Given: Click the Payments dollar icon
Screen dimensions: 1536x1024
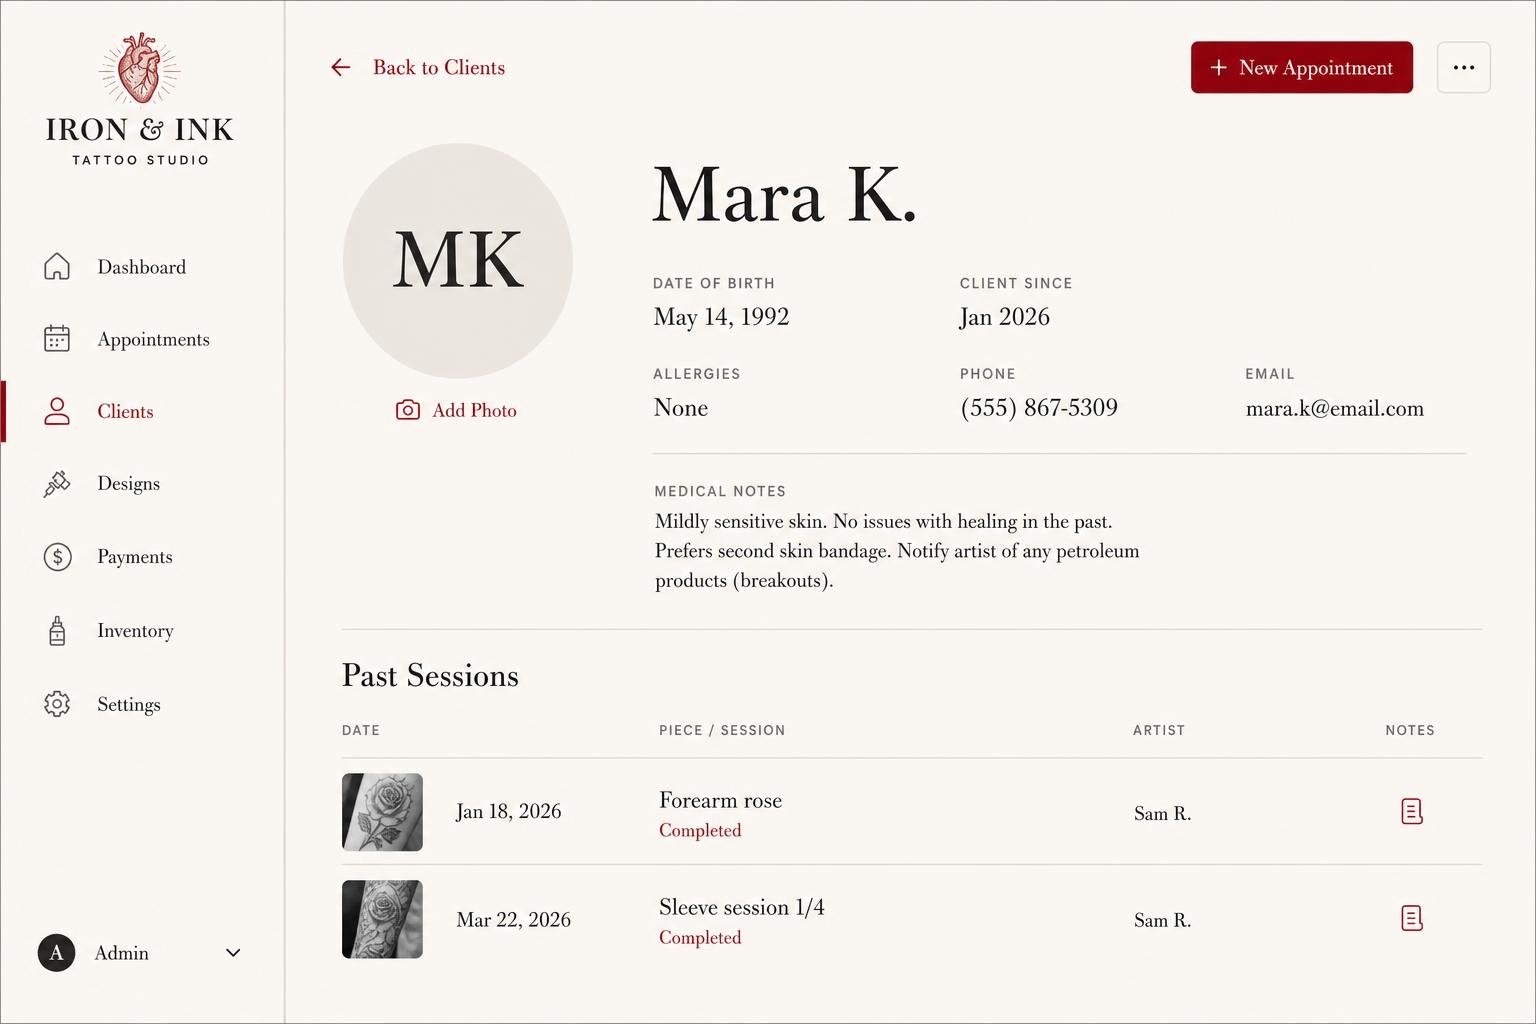Looking at the screenshot, I should pyautogui.click(x=57, y=556).
